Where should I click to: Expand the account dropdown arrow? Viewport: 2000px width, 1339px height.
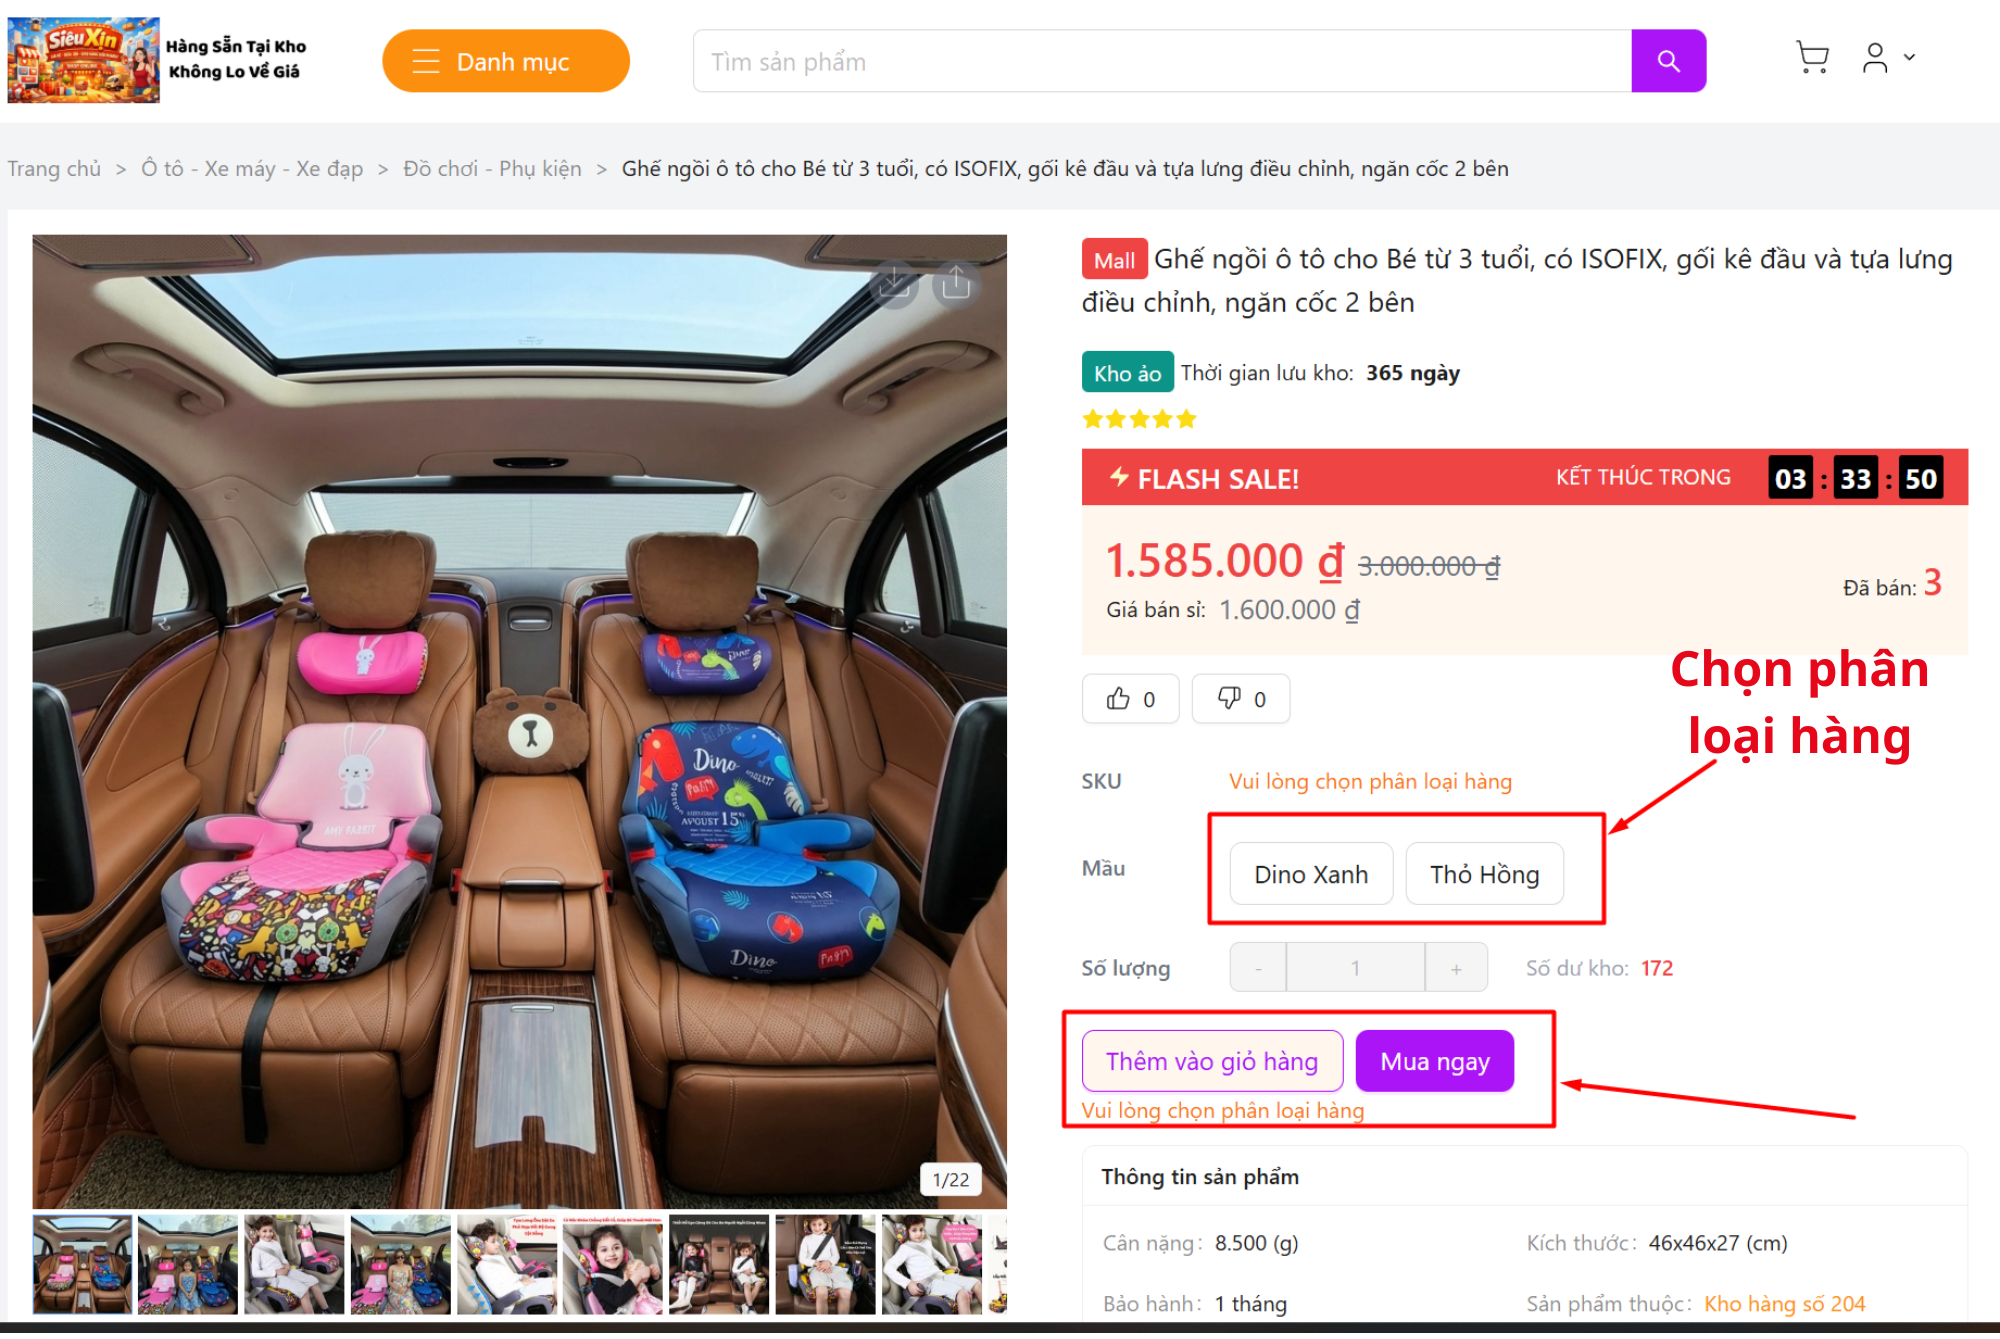coord(1909,58)
